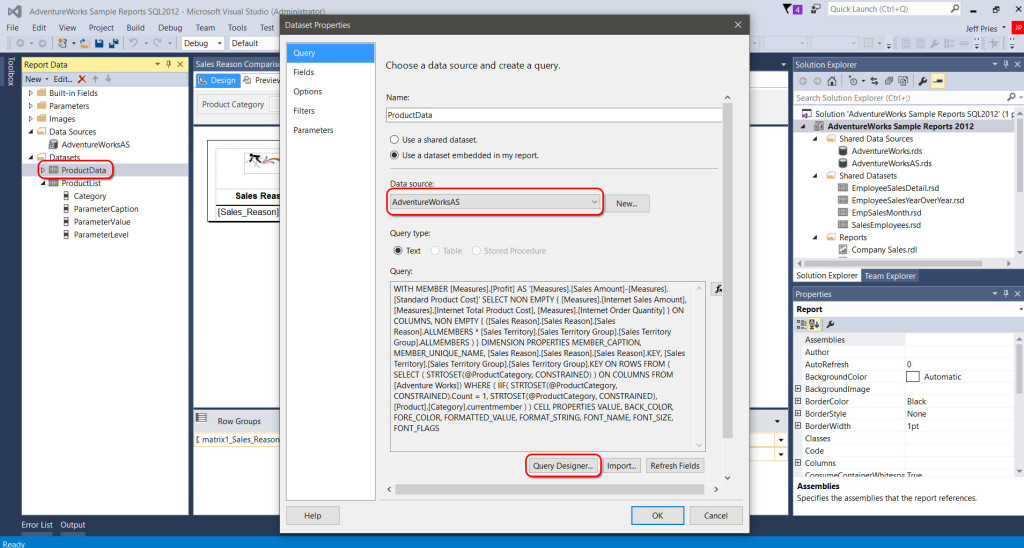Open the Filters page in Dataset Properties
Viewport: 1024px width, 548px height.
point(304,111)
